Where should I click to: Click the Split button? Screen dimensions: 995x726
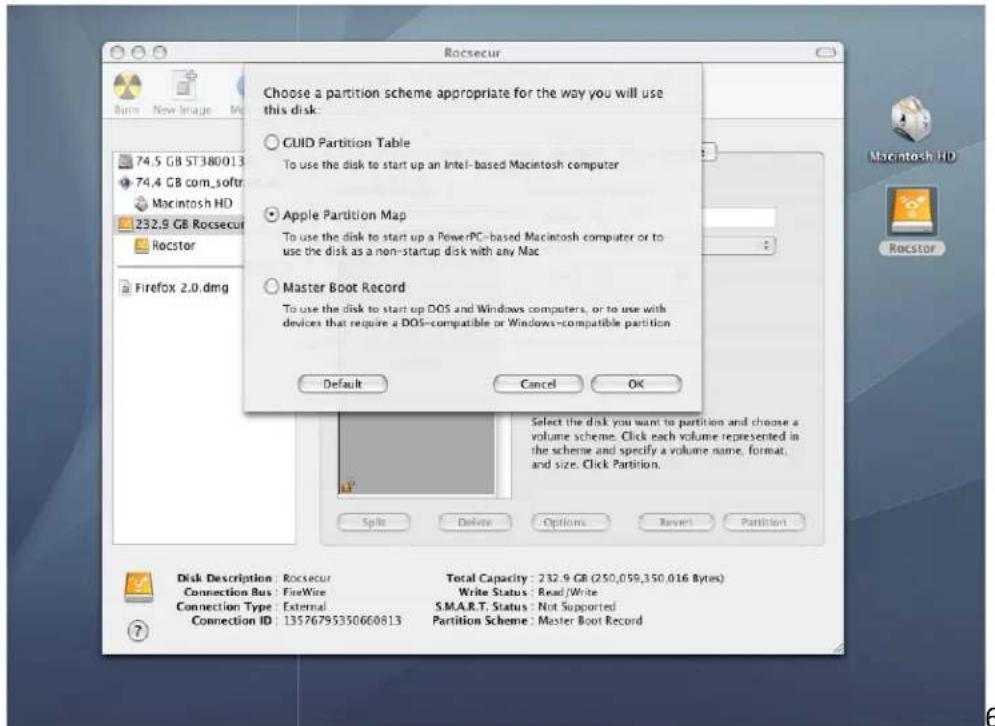374,522
